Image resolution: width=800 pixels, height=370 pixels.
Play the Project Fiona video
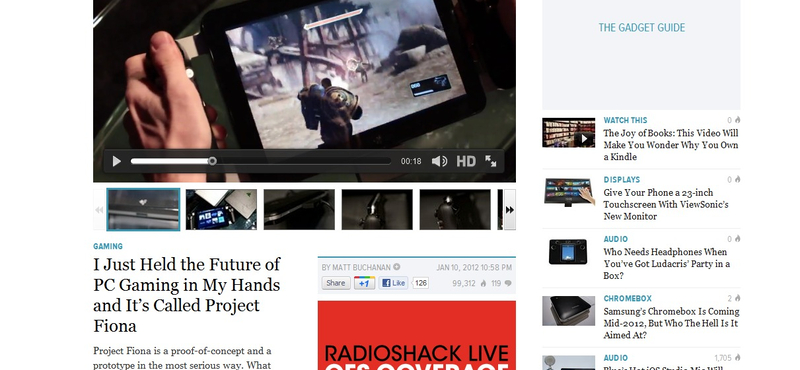(116, 161)
